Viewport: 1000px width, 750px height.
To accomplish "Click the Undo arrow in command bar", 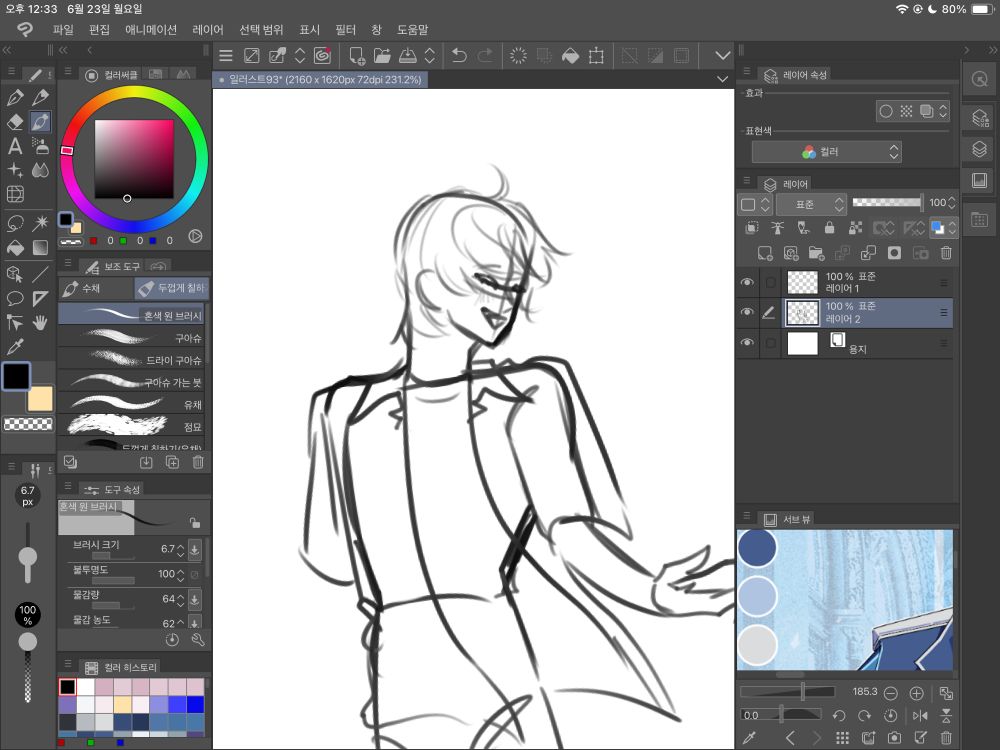I will (459, 55).
